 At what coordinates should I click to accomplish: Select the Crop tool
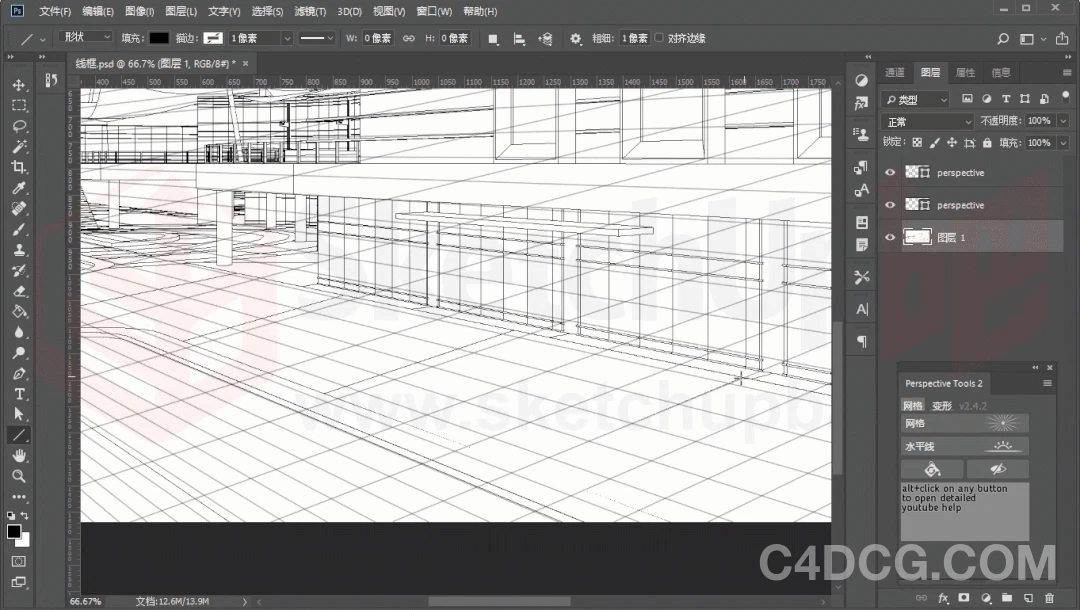coord(20,167)
